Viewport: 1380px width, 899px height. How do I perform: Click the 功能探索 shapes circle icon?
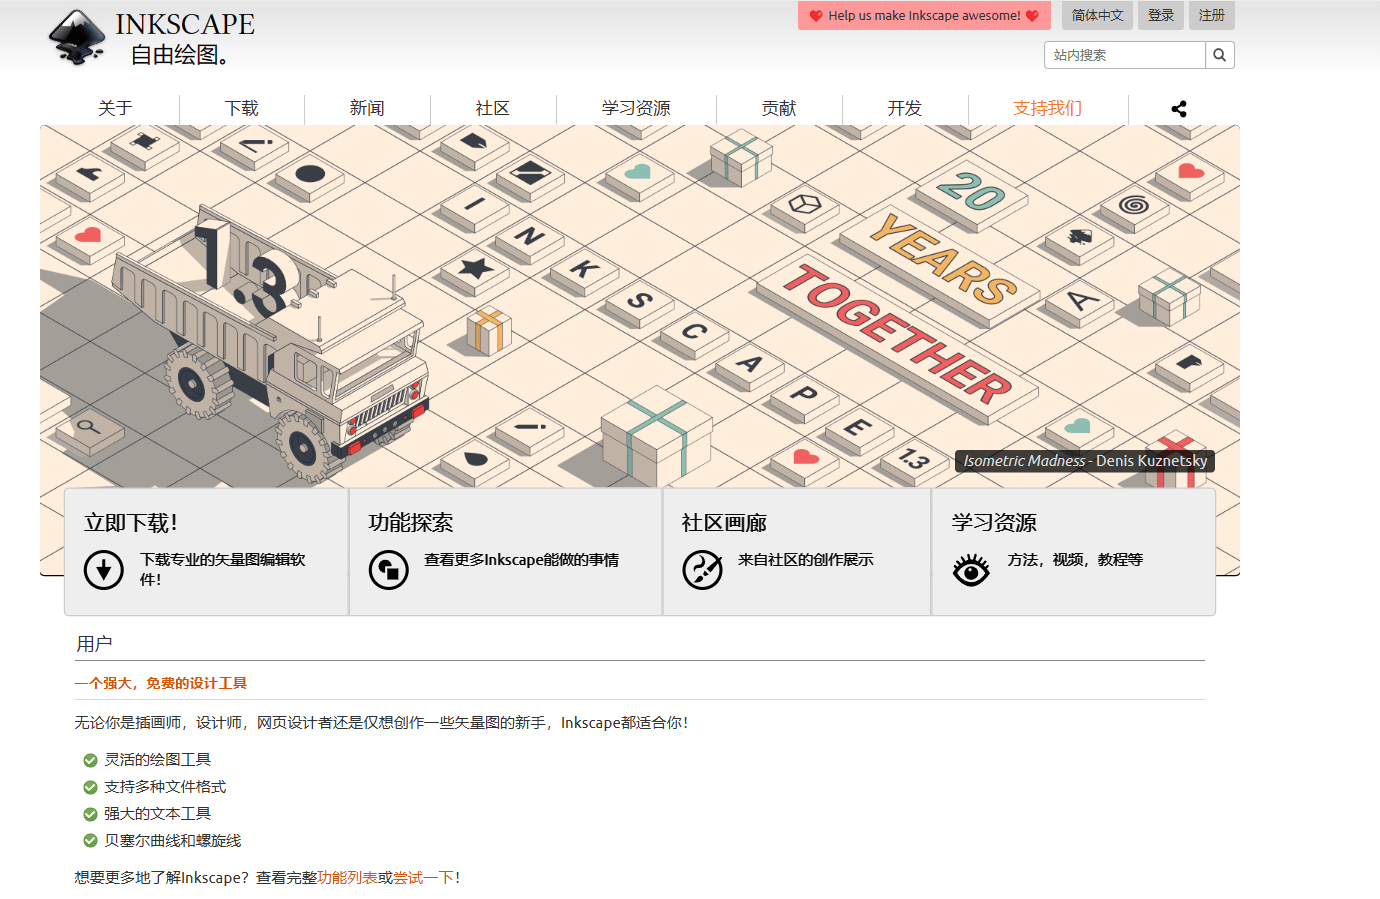click(389, 570)
